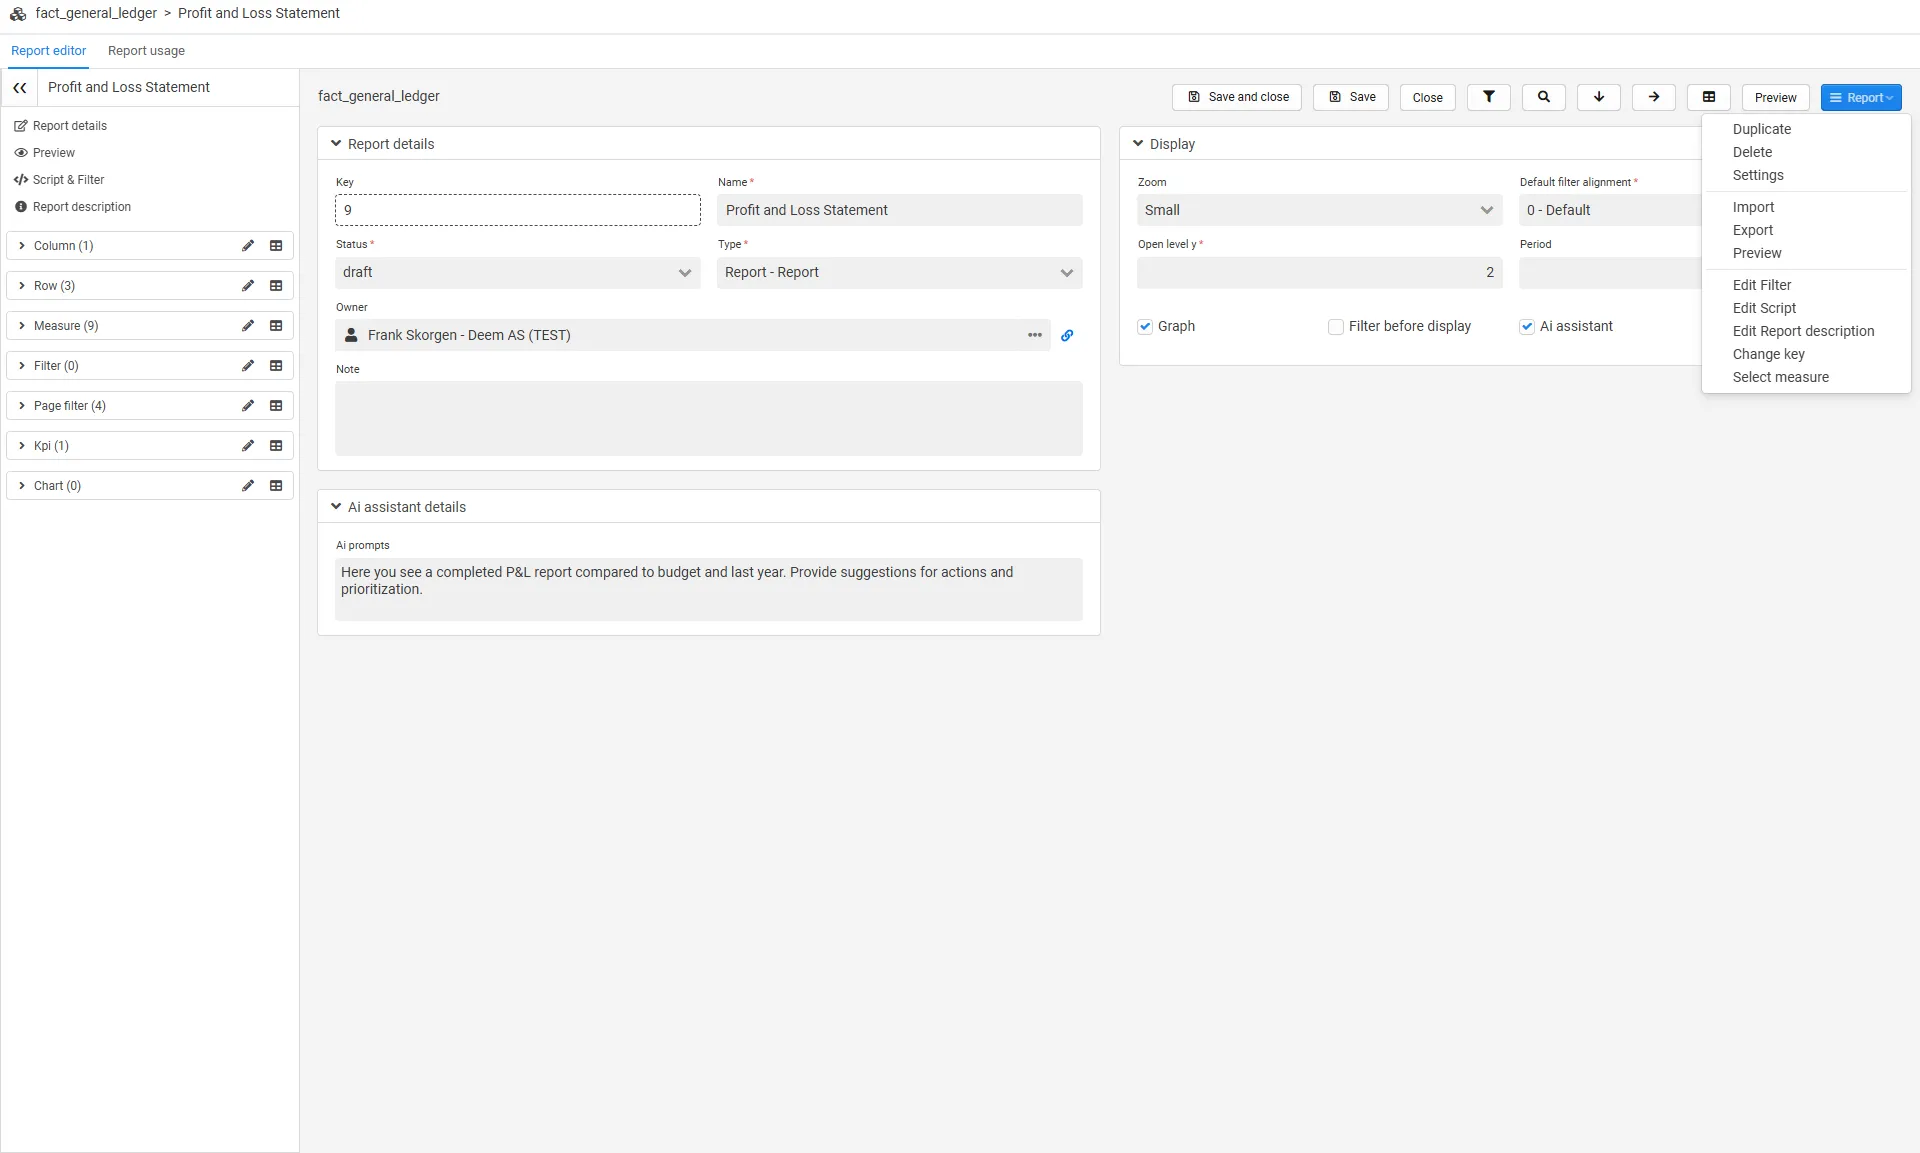Choose Export in the Report menu
This screenshot has height=1153, width=1920.
click(1752, 230)
